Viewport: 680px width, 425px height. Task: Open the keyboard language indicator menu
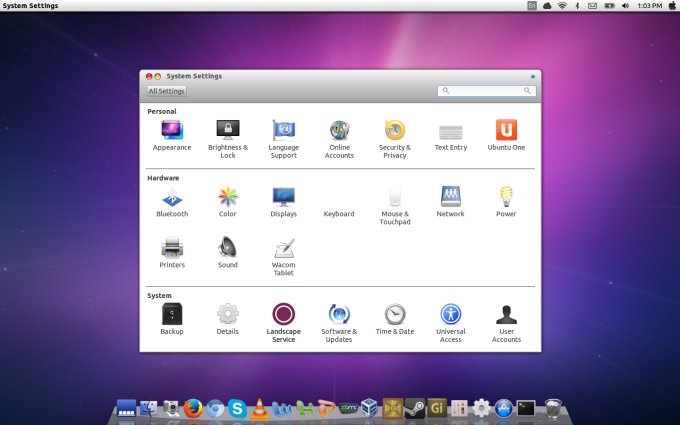532,6
